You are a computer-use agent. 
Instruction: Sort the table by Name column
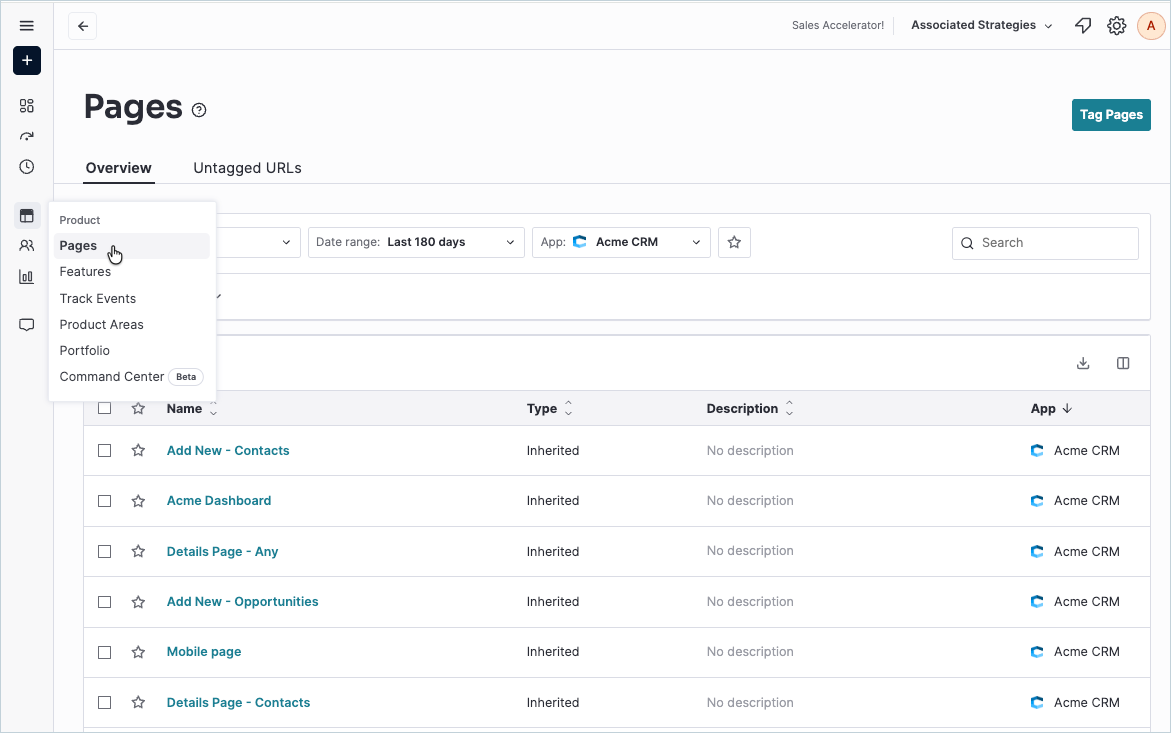(192, 408)
